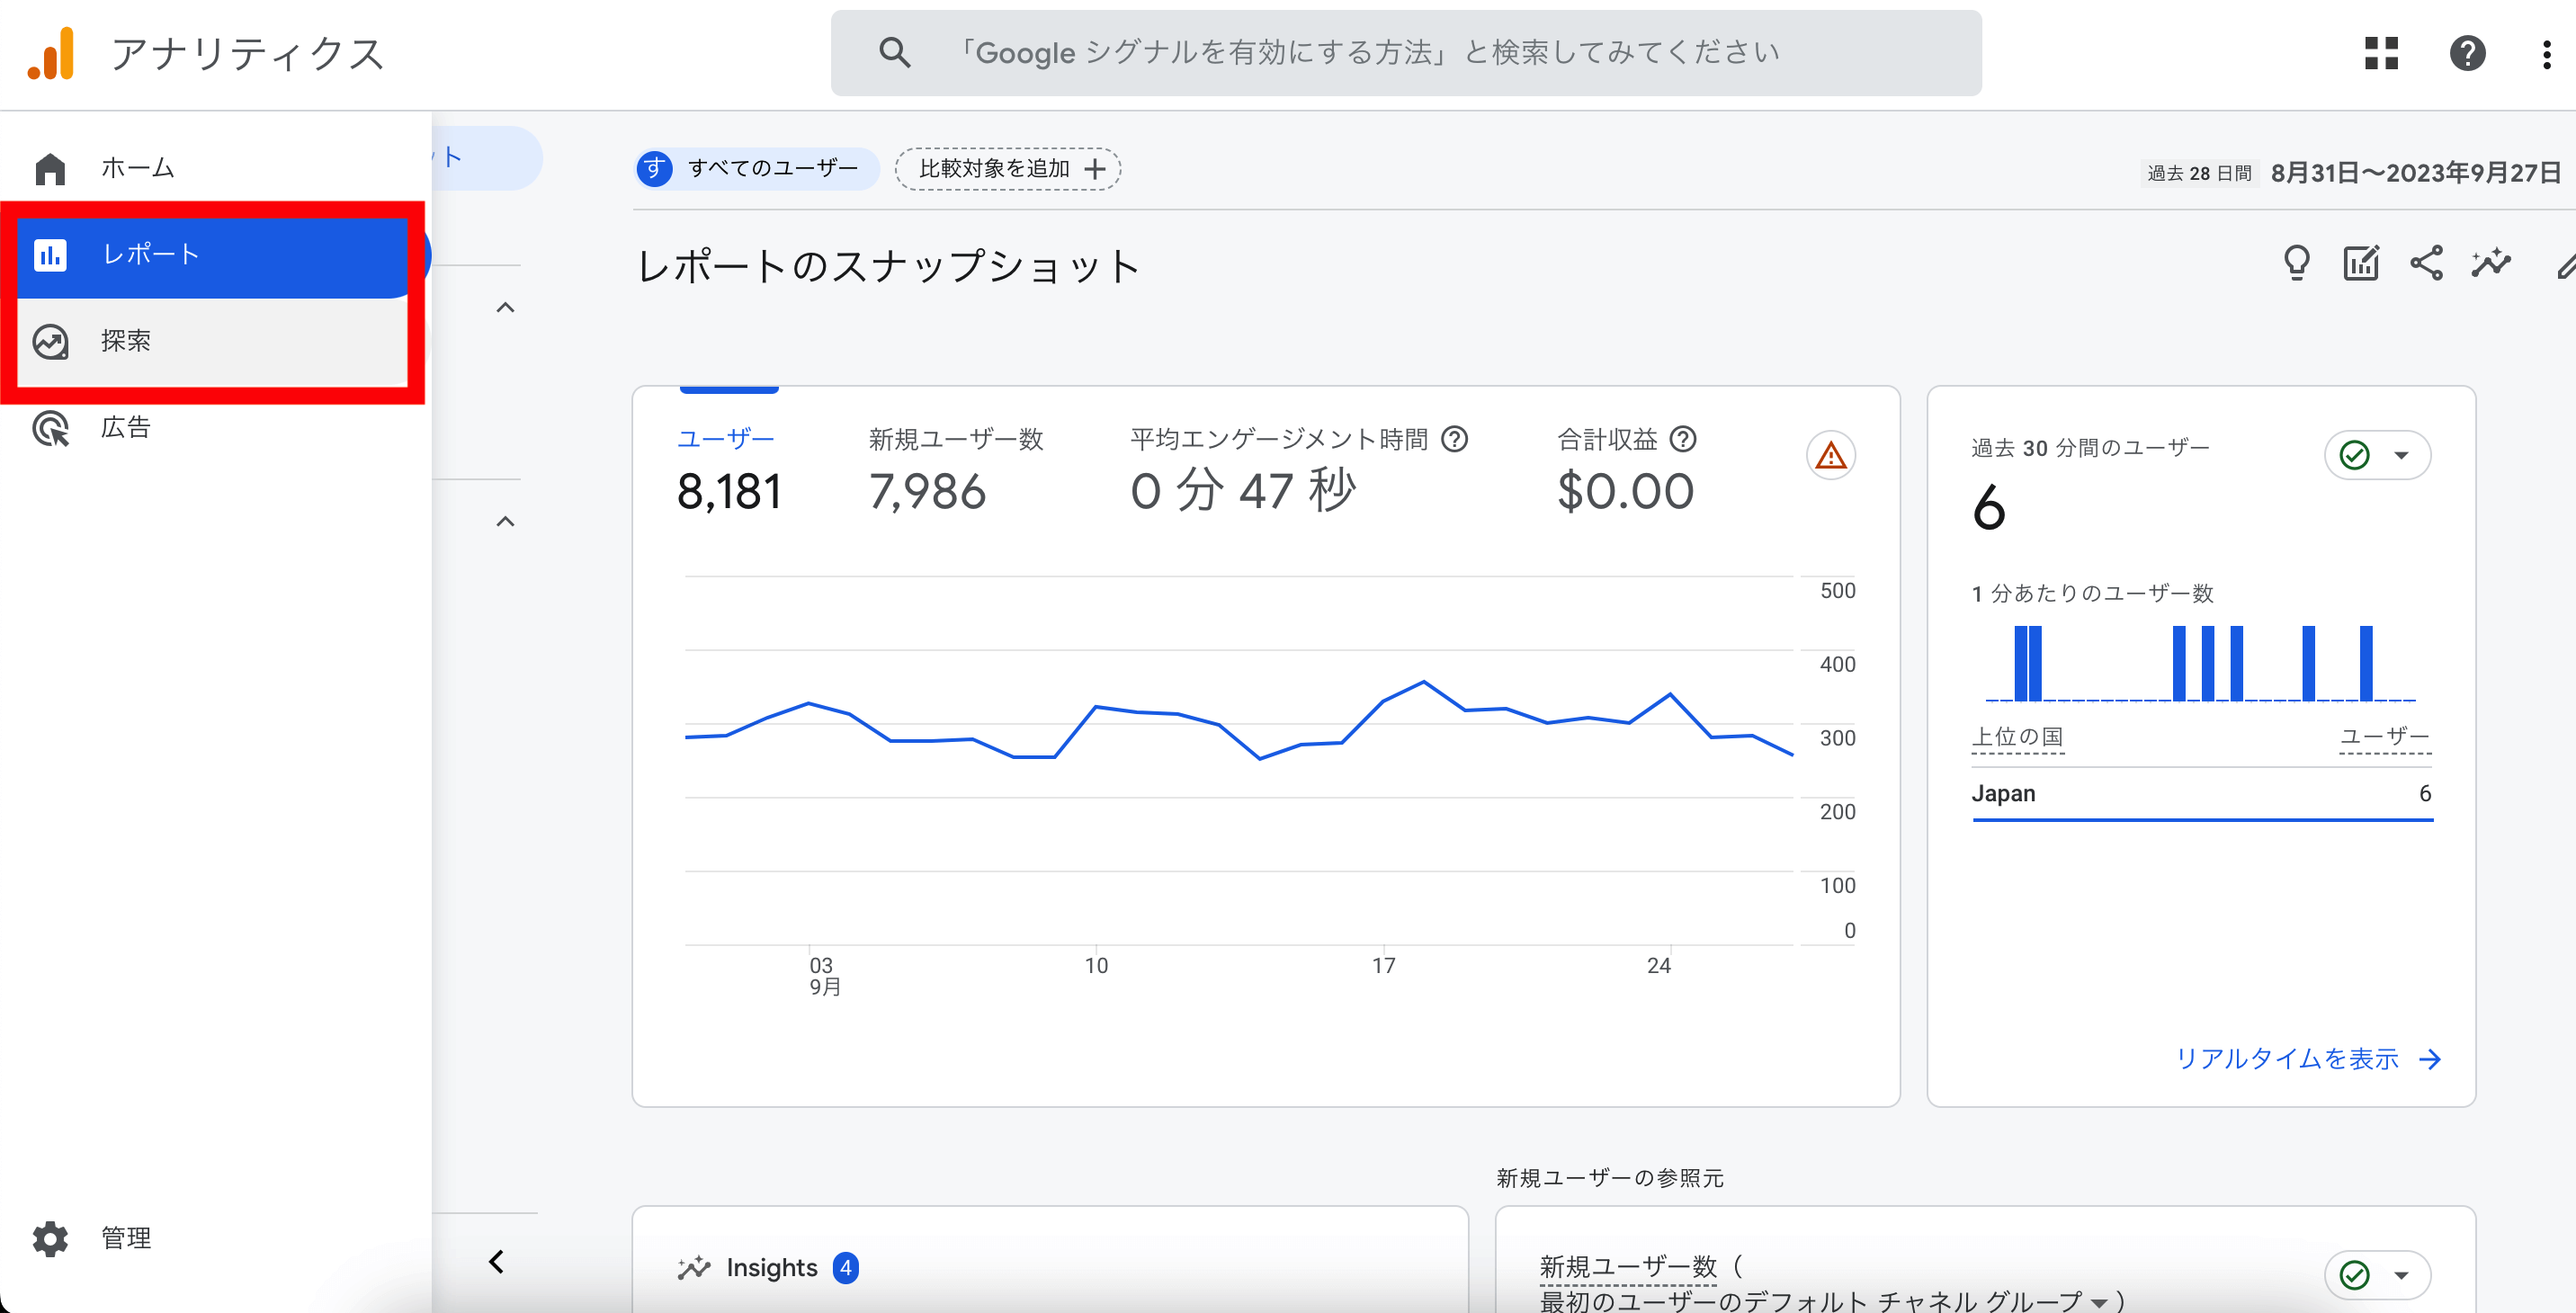
Task: Click the home house icon
Action: (50, 168)
